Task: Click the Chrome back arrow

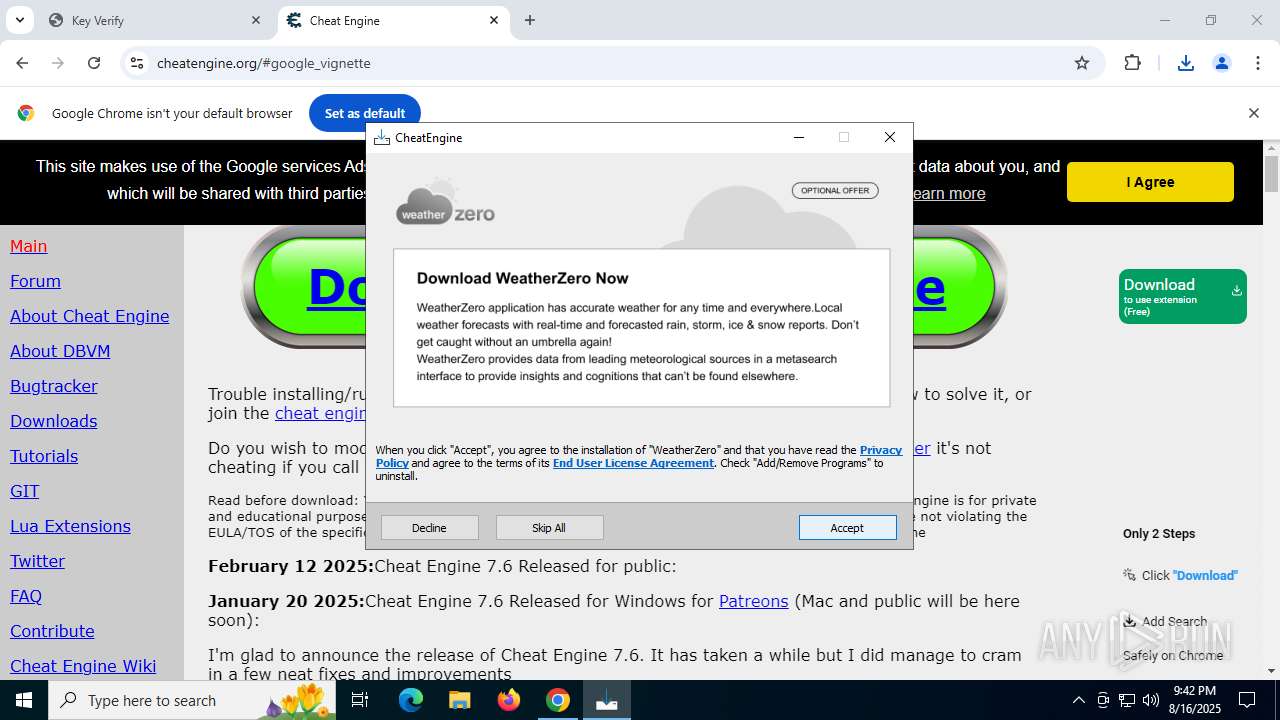Action: coord(22,63)
